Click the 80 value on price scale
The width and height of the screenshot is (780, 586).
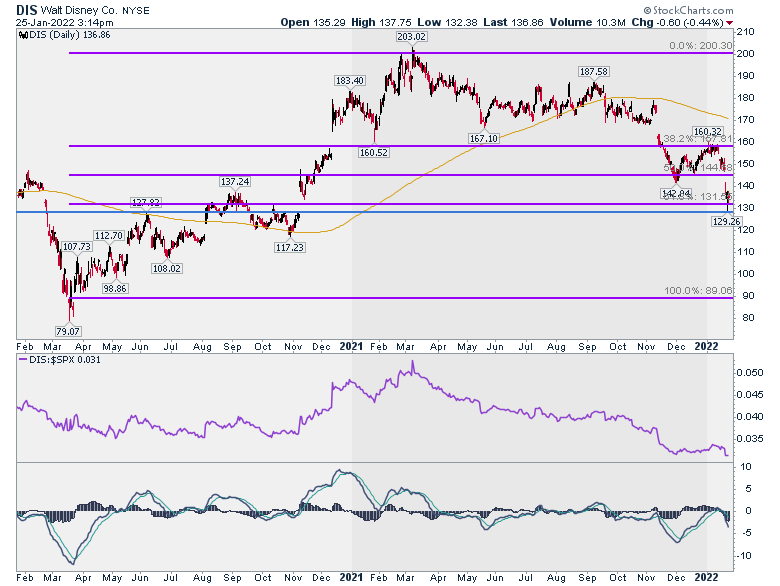748,318
